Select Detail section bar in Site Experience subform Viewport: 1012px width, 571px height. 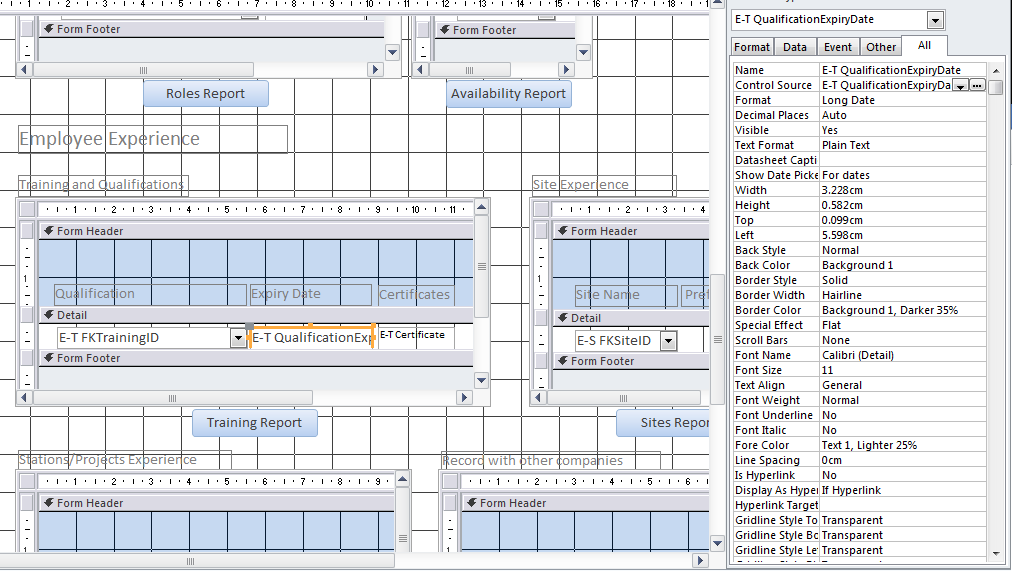631,318
